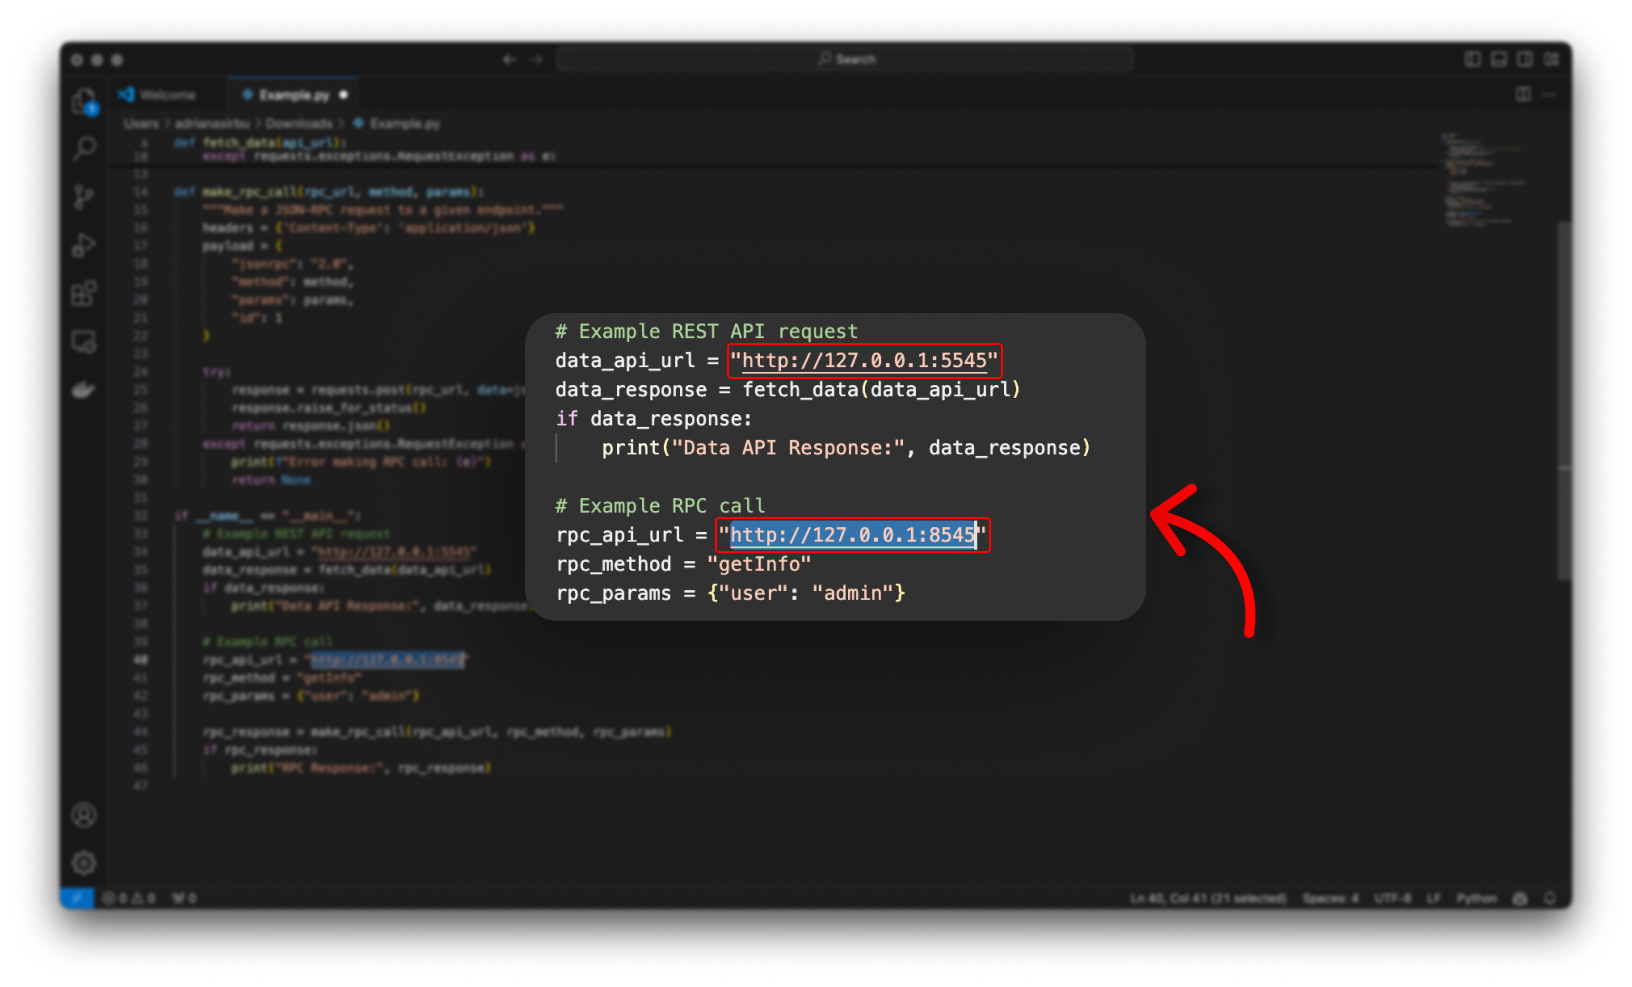Open the Extensions view

pos(84,293)
